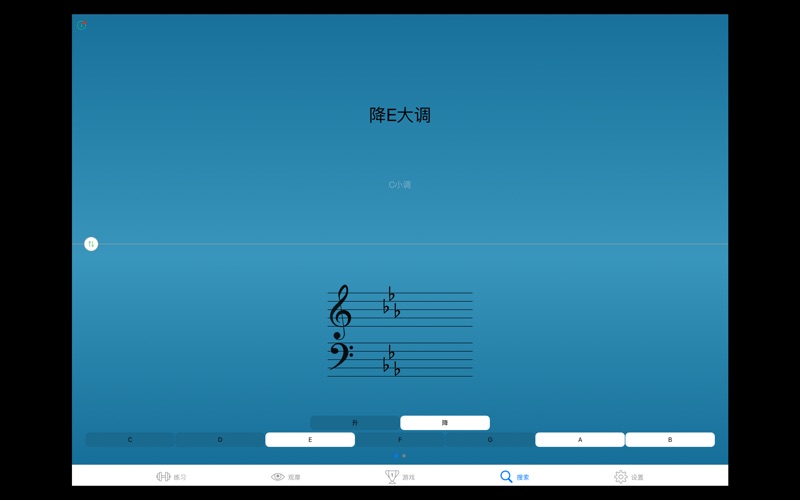Open the info icon with red badge
This screenshot has height=500, width=800.
[81, 24]
